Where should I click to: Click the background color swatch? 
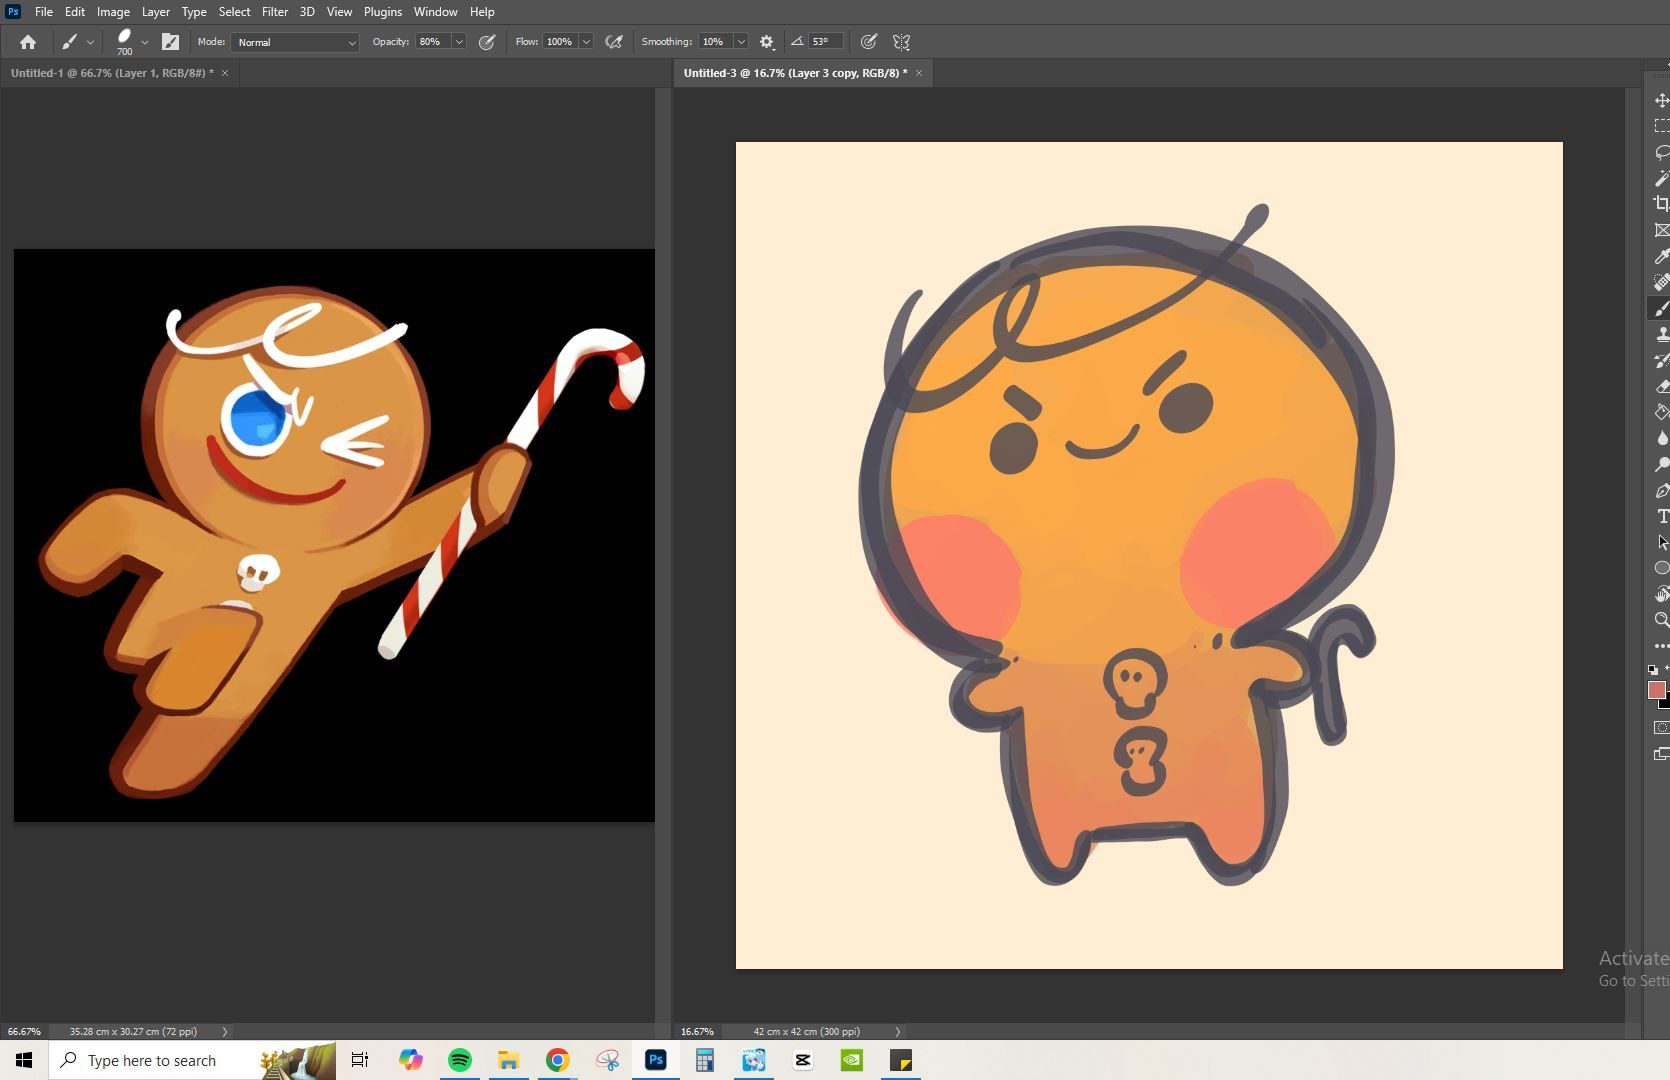[1666, 702]
